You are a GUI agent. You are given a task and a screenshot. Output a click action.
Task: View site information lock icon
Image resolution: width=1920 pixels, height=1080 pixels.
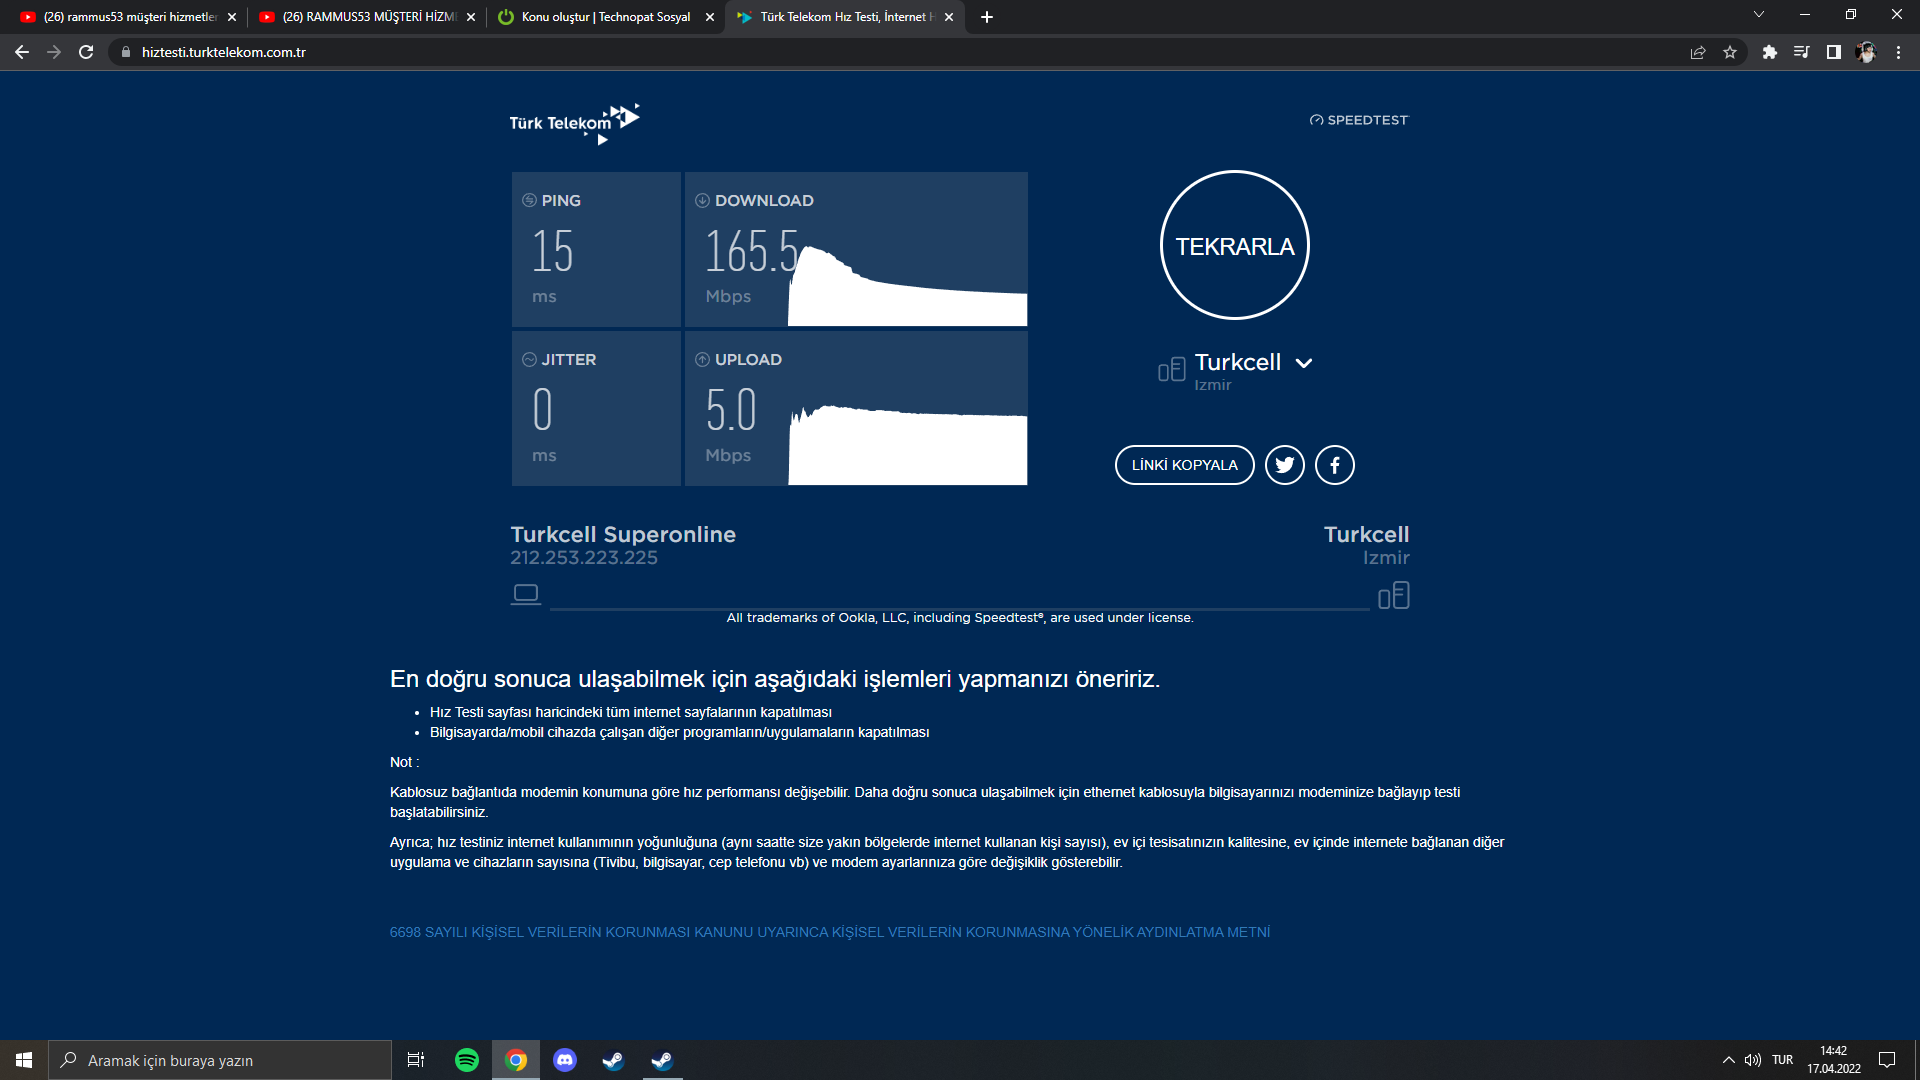[125, 52]
